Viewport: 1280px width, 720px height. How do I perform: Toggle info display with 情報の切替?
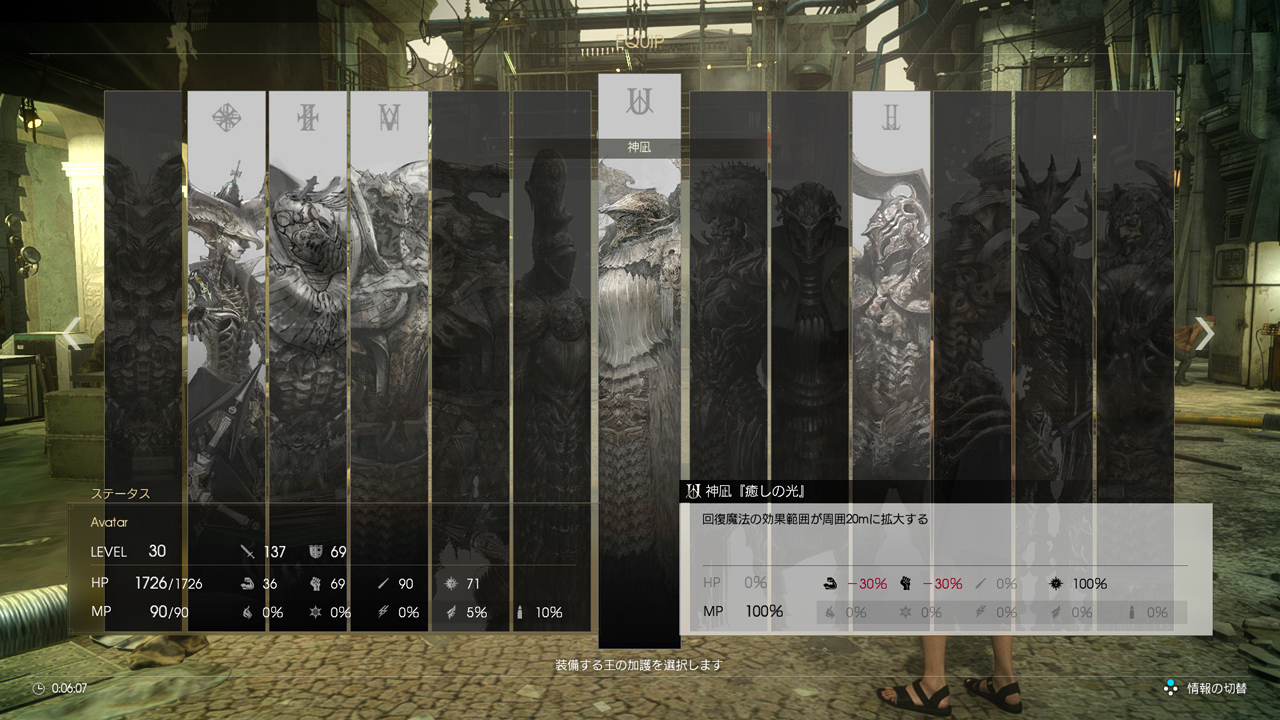[1216, 688]
